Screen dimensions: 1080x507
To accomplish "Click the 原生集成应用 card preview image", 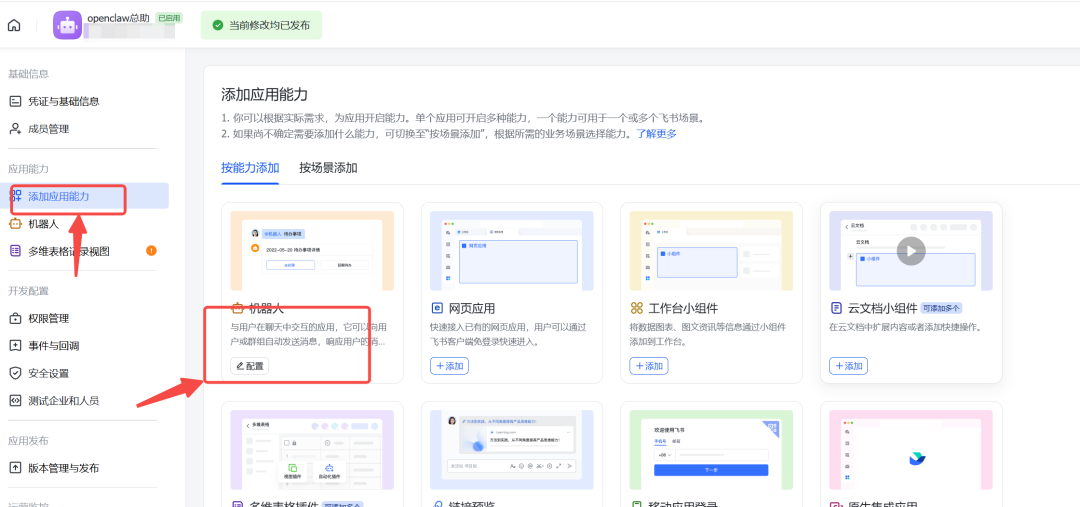I will (x=911, y=450).
